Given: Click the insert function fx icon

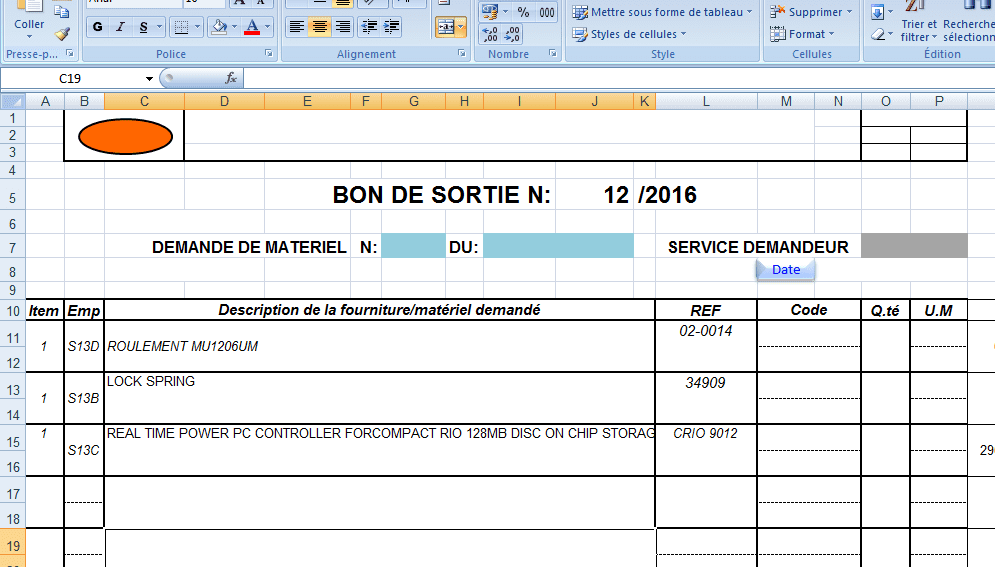Looking at the screenshot, I should point(231,78).
